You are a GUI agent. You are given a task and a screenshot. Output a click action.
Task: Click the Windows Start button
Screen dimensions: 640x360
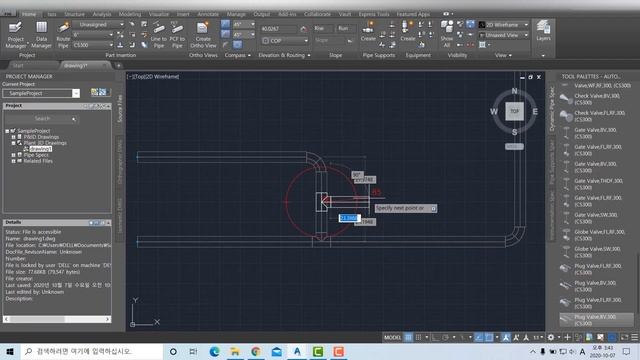click(10, 351)
